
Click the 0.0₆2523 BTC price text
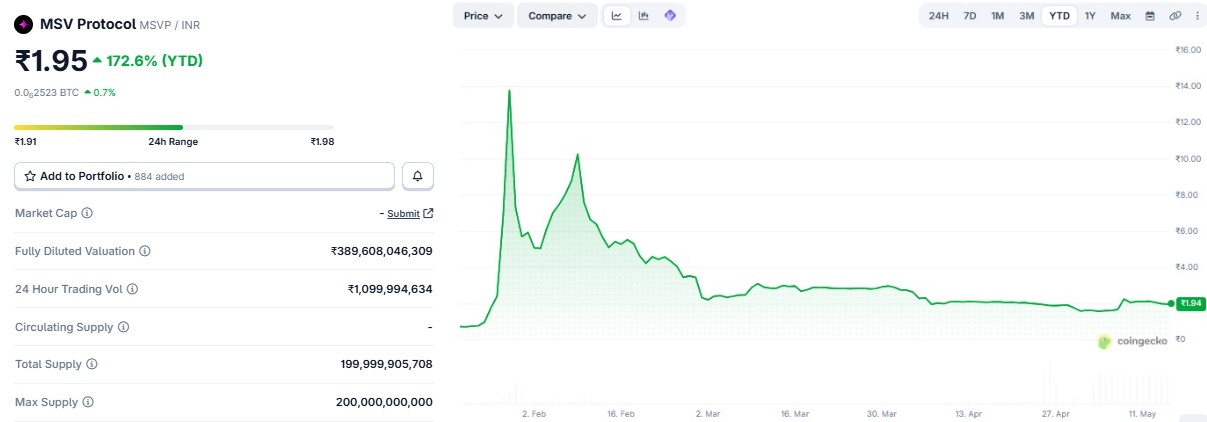tap(46, 92)
